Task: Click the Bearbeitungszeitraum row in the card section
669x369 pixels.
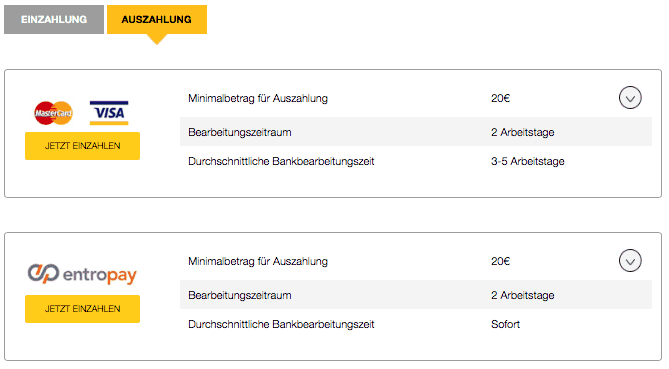Action: 416,132
